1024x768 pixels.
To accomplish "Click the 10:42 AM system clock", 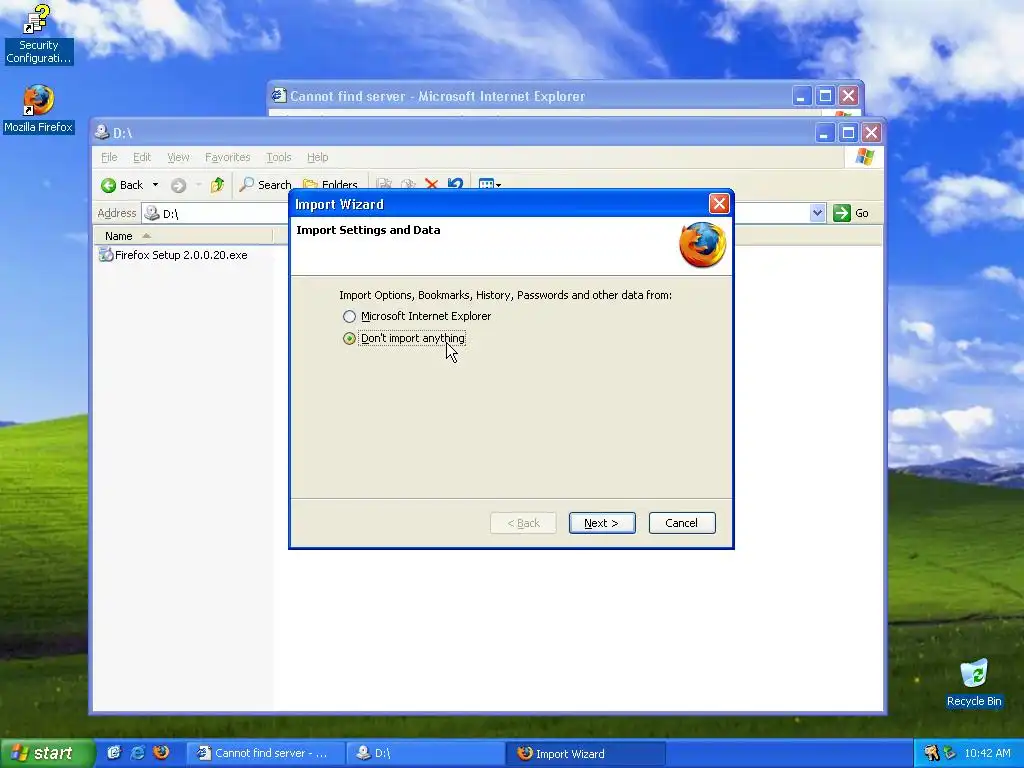I will 987,753.
